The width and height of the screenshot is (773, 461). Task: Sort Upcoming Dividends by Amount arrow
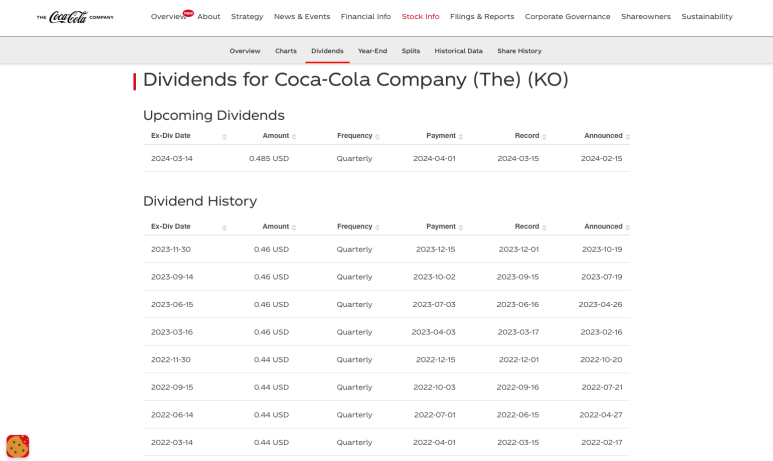click(x=294, y=137)
